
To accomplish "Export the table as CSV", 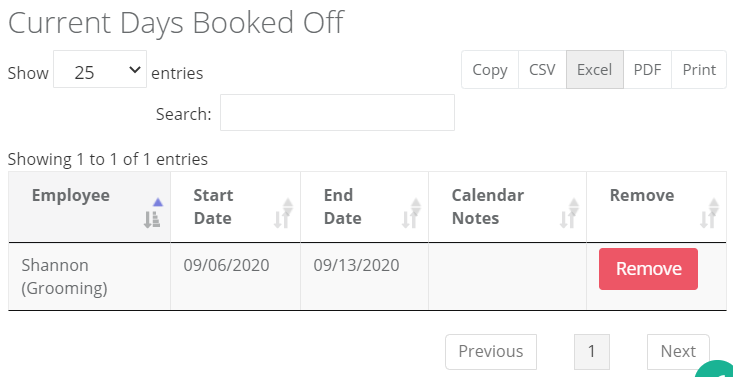I will pos(542,70).
